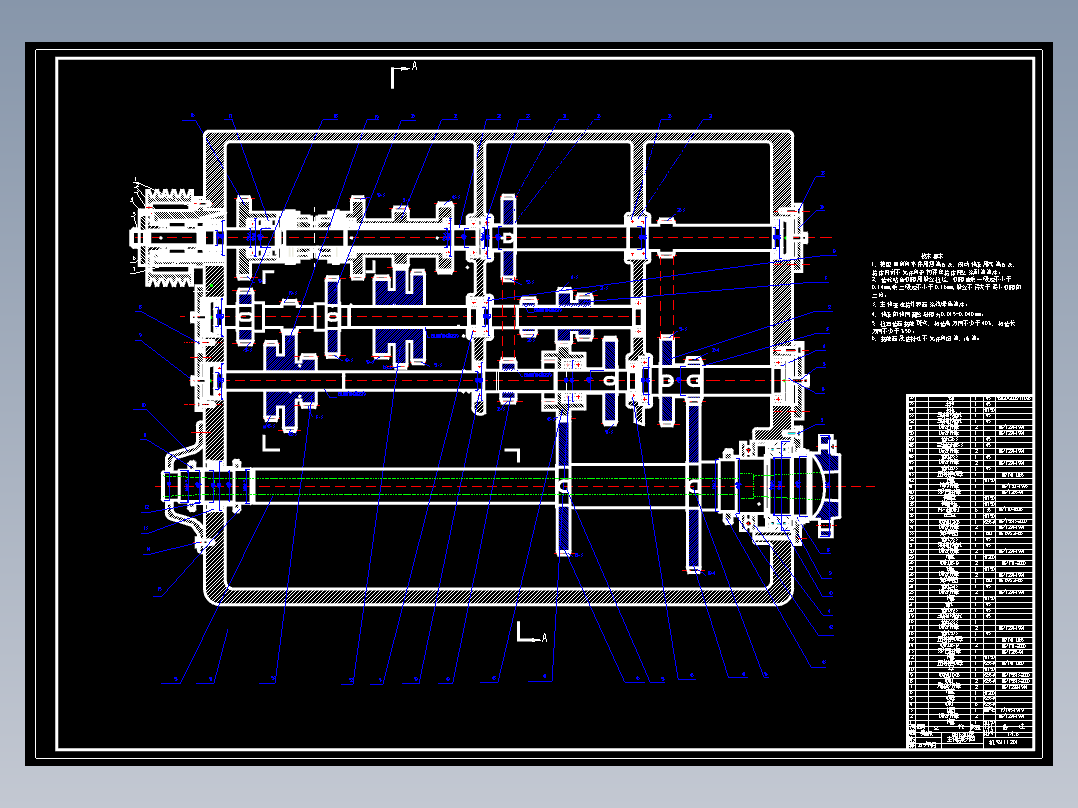The image size is (1078, 808).
Task: Select the upper section cut marker A
Action: coord(404,76)
